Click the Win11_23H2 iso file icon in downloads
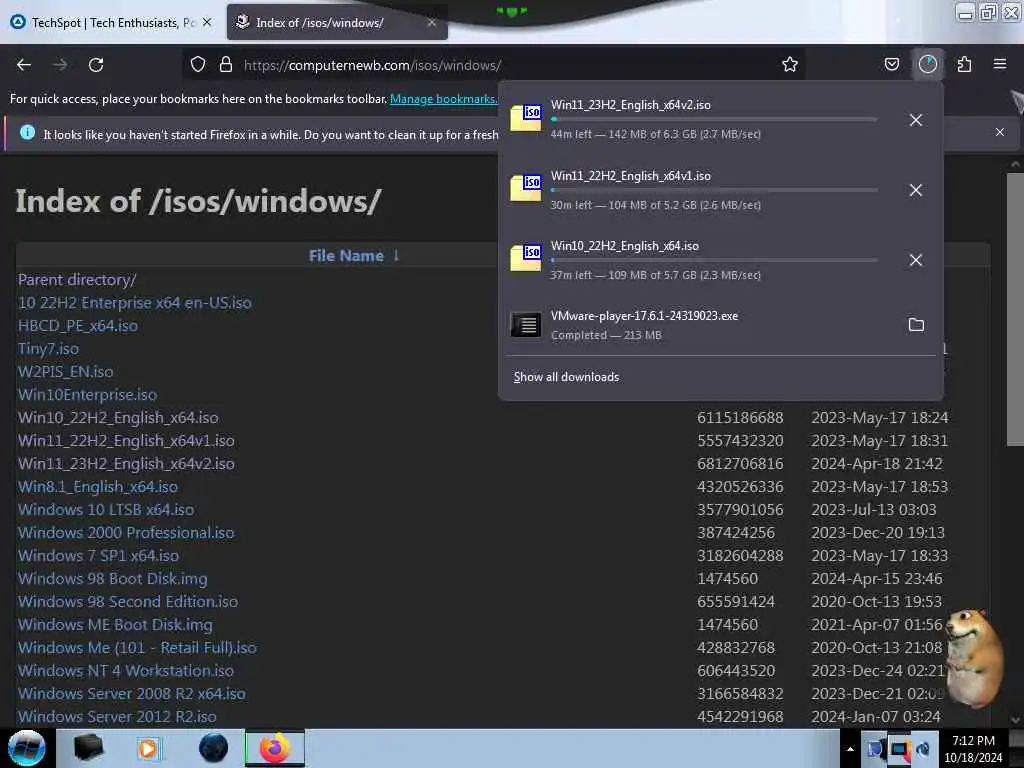 (526, 118)
